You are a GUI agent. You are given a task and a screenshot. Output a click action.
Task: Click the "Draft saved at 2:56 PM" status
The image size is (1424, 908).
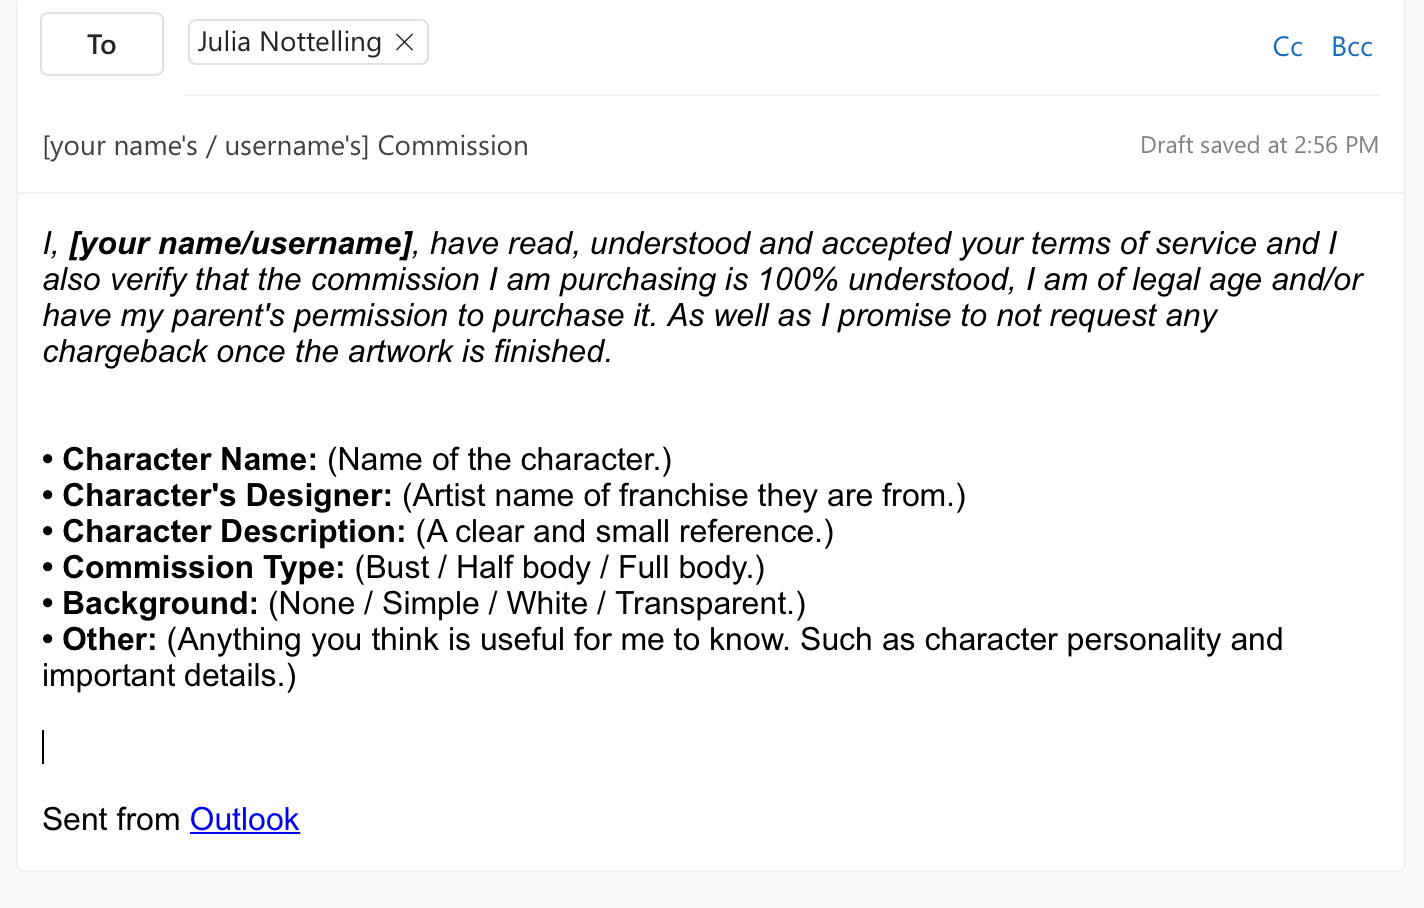click(x=1258, y=146)
